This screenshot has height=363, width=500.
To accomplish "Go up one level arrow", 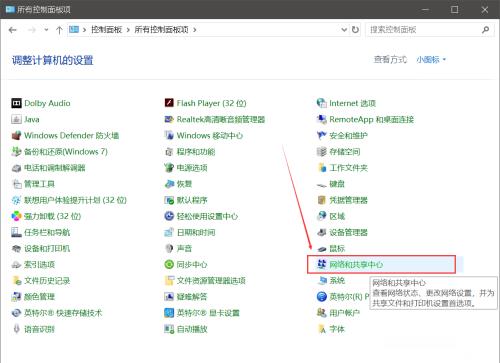I will [x=59, y=30].
